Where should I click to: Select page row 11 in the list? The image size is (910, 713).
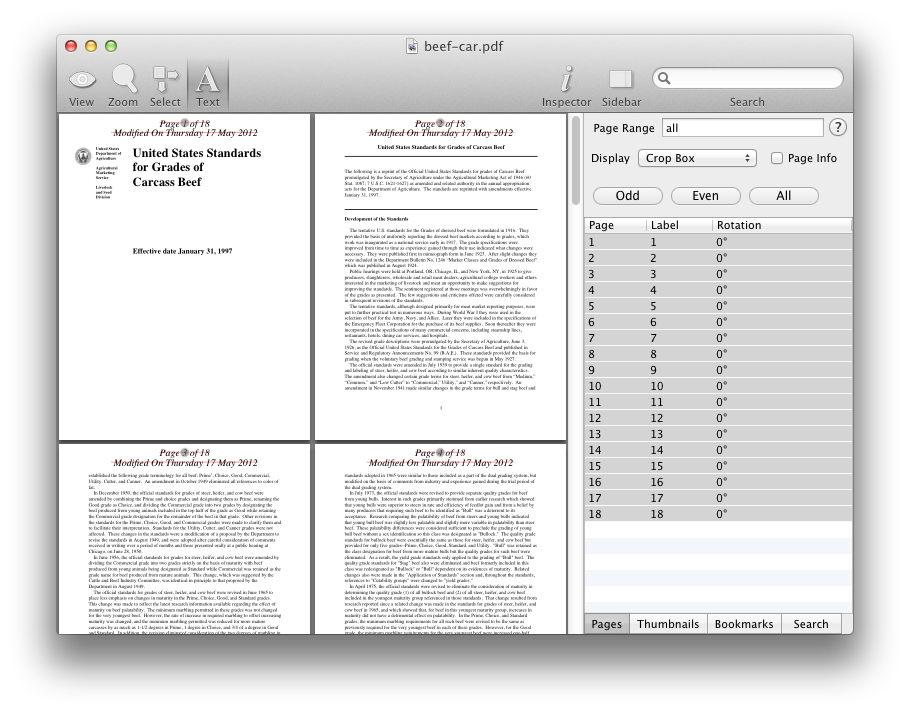pyautogui.click(x=718, y=402)
